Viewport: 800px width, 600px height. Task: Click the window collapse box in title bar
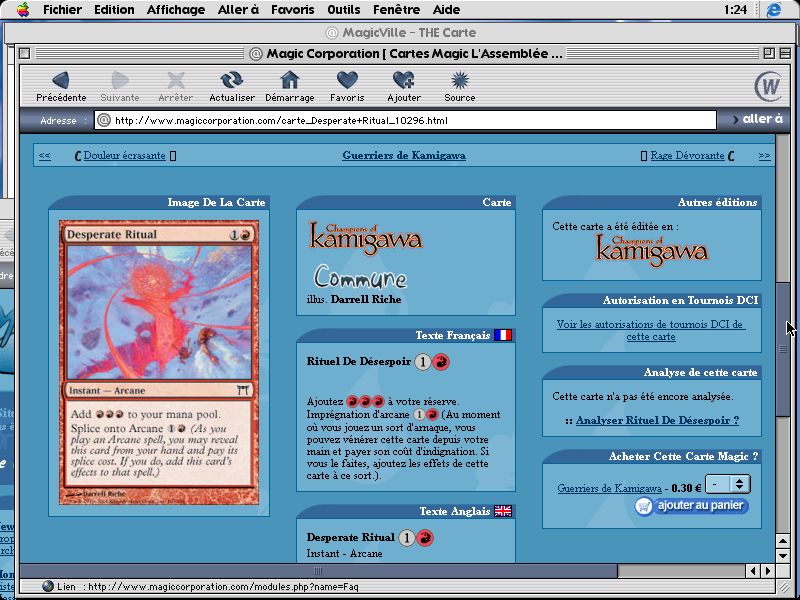pyautogui.click(x=785, y=53)
